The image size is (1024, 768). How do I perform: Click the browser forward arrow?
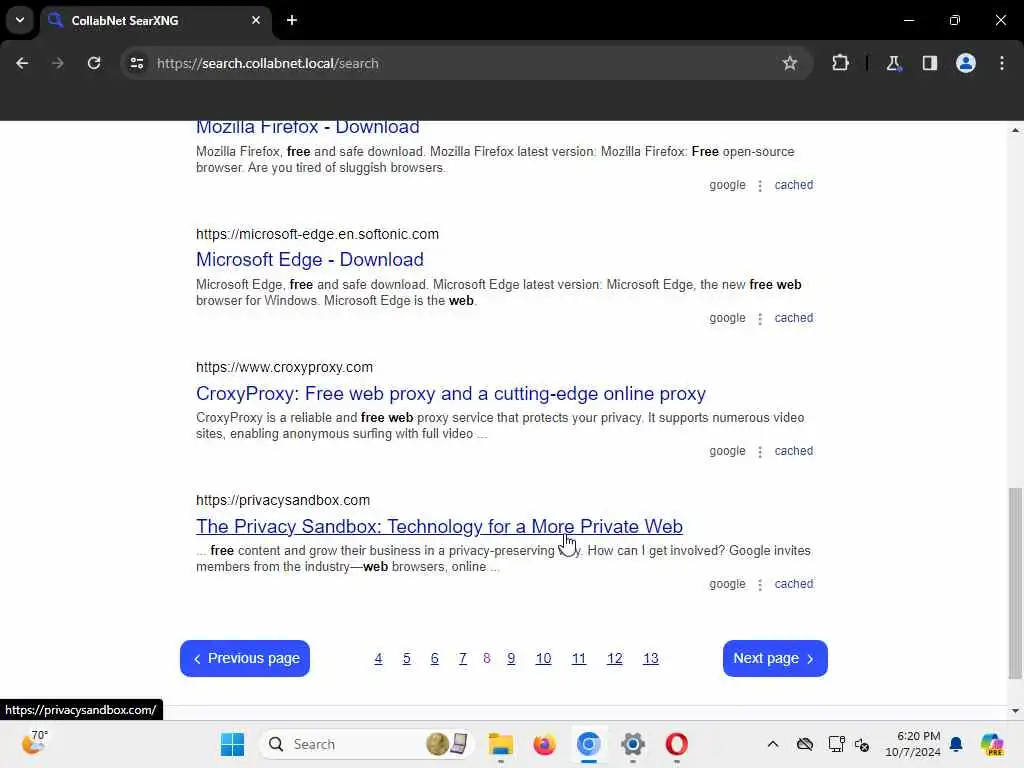57,63
